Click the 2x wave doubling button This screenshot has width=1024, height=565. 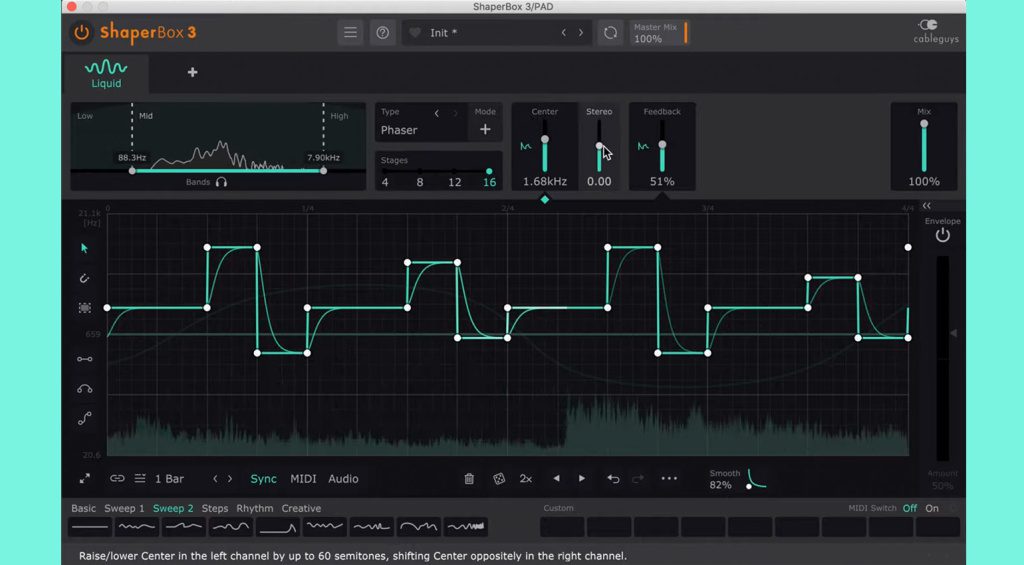[x=526, y=479]
